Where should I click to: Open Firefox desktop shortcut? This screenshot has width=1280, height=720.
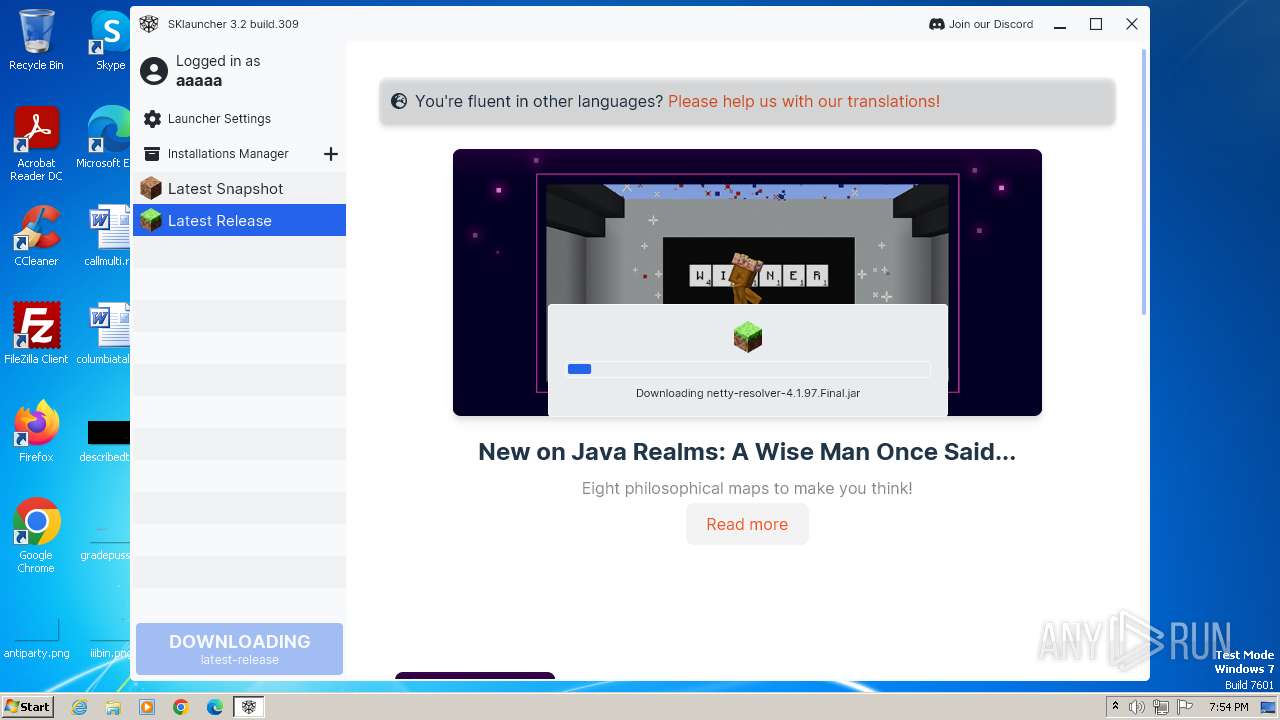pyautogui.click(x=36, y=431)
